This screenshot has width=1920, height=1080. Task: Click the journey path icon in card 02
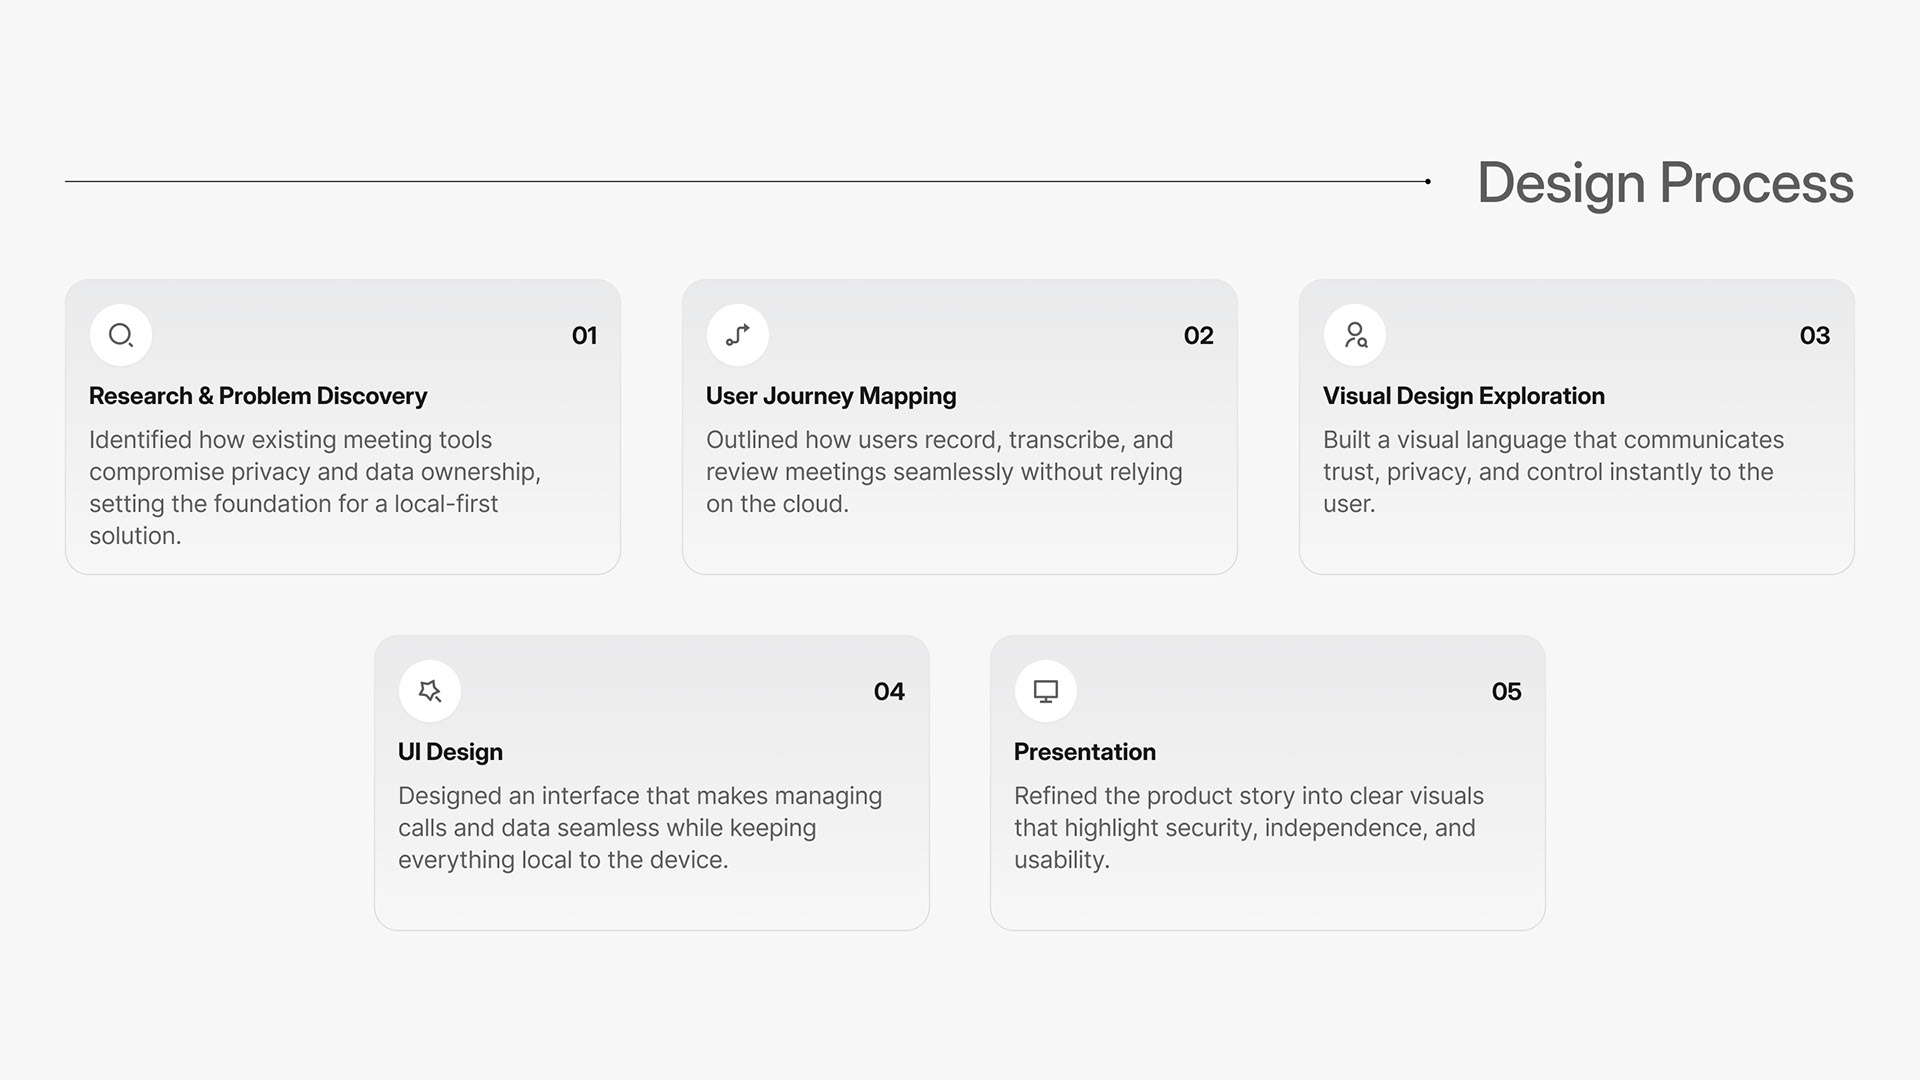click(738, 335)
